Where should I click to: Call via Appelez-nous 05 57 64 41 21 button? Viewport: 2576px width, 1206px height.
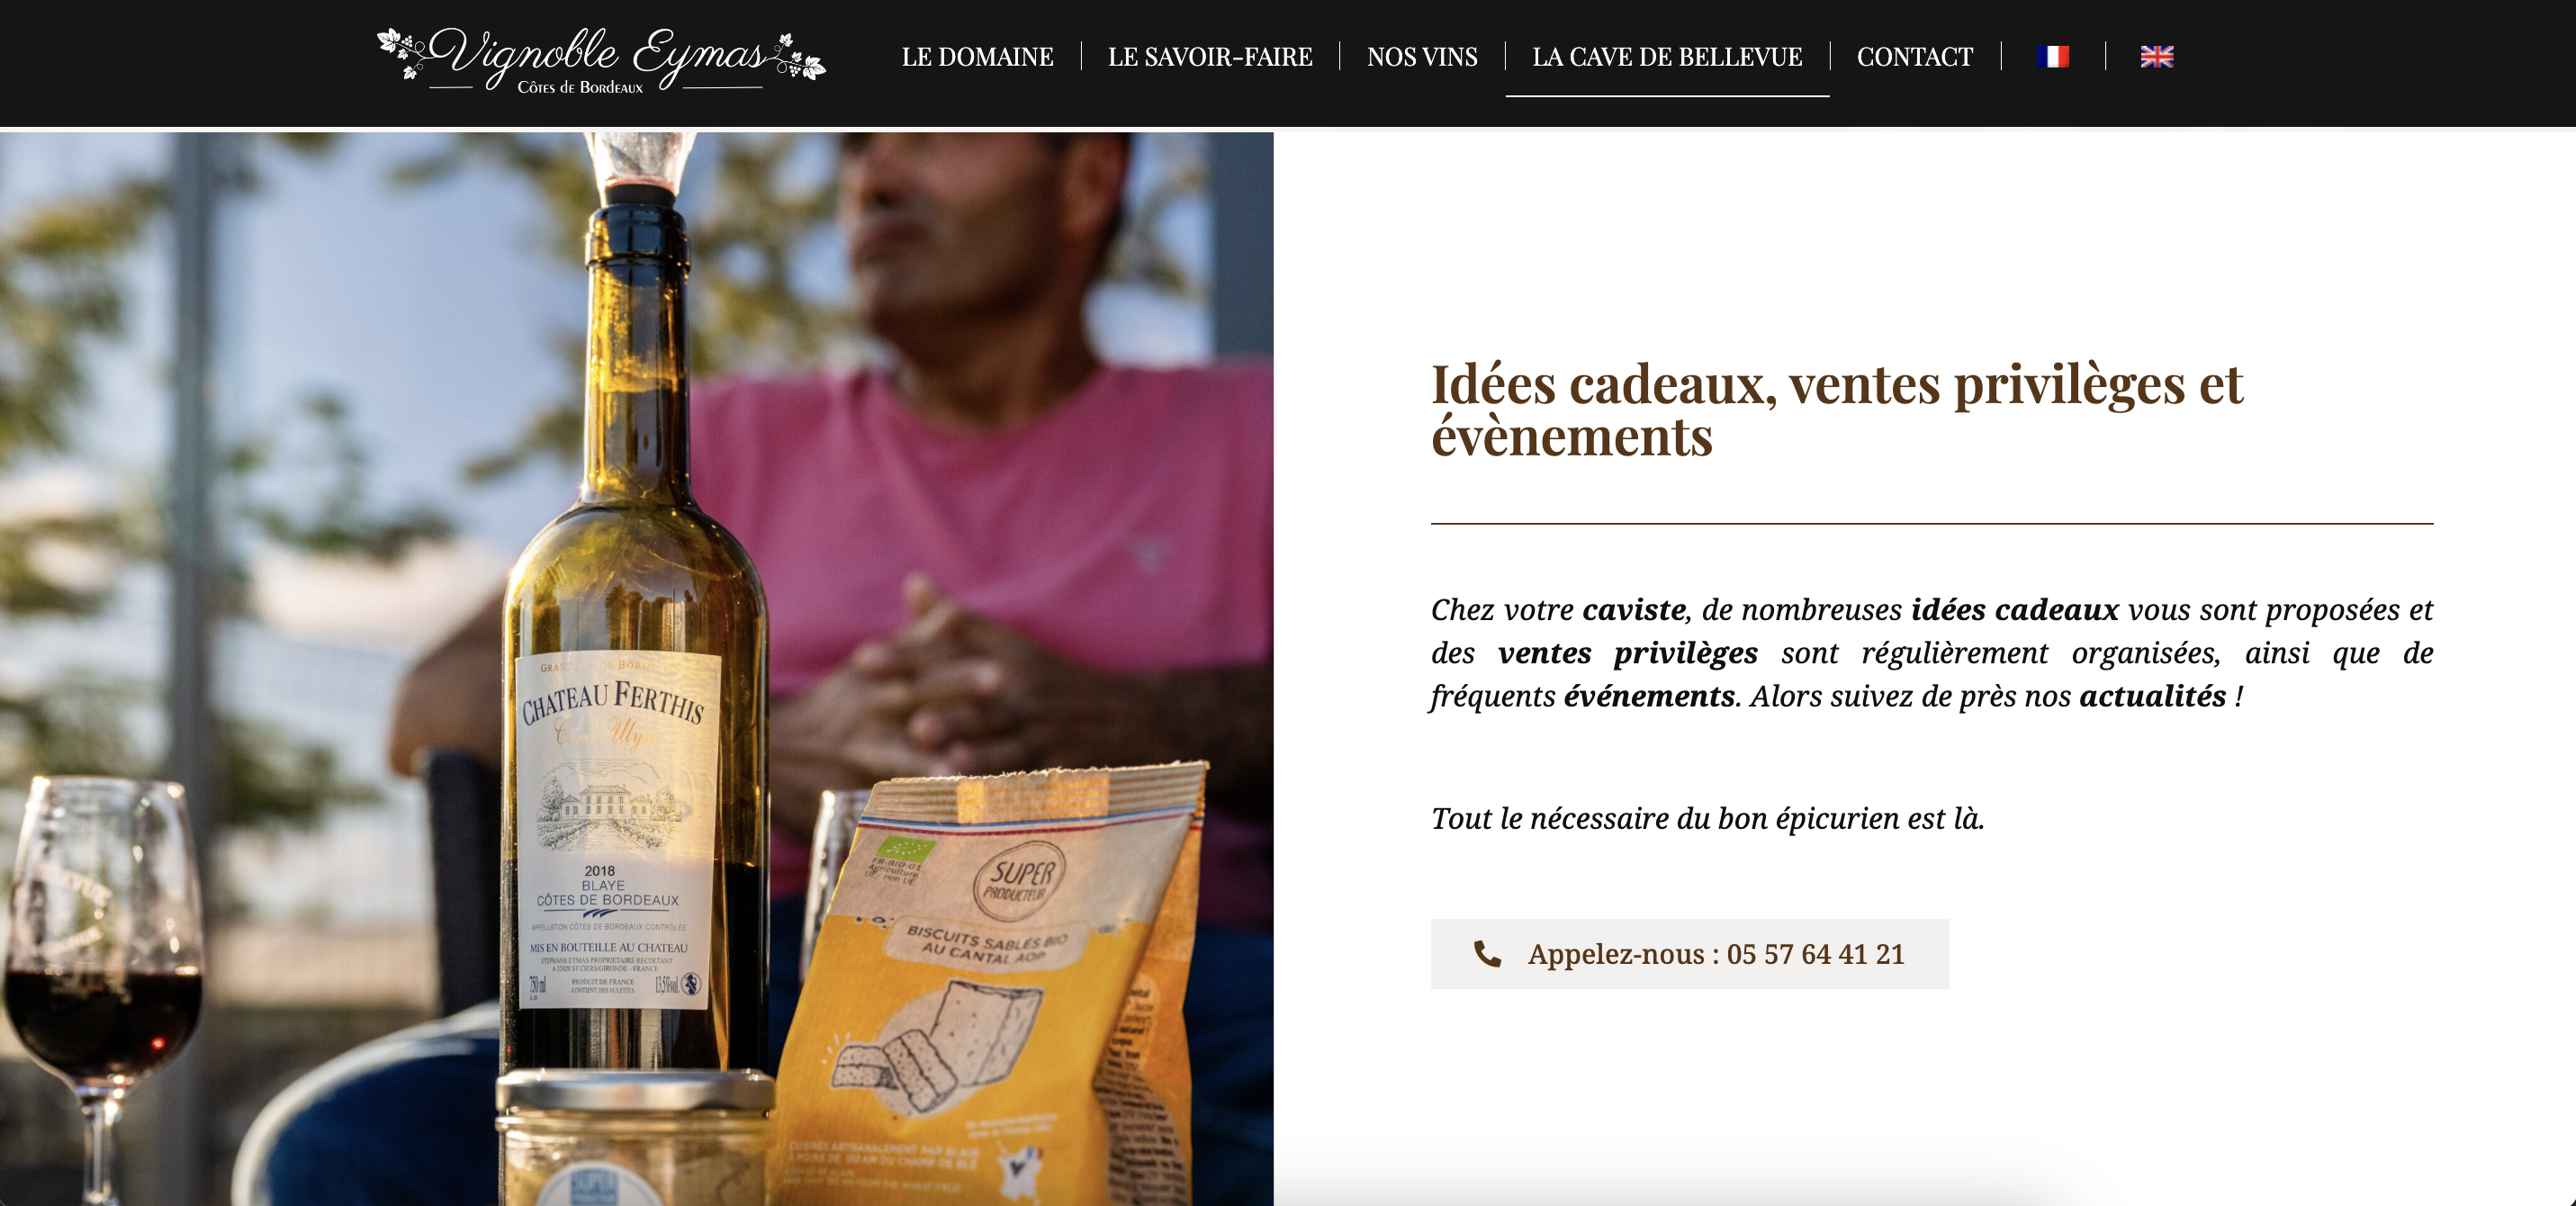(1689, 954)
